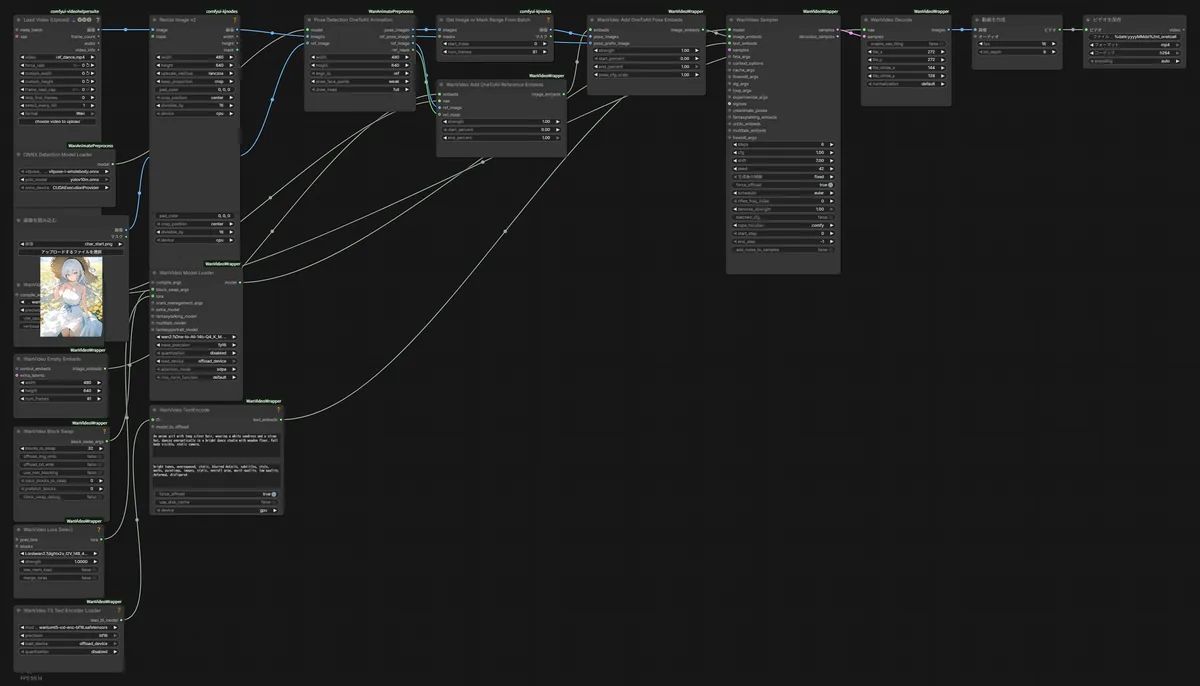Adjust strength field in WanVideo Lora Select
Screen dimensions: 1200x686
[59, 562]
